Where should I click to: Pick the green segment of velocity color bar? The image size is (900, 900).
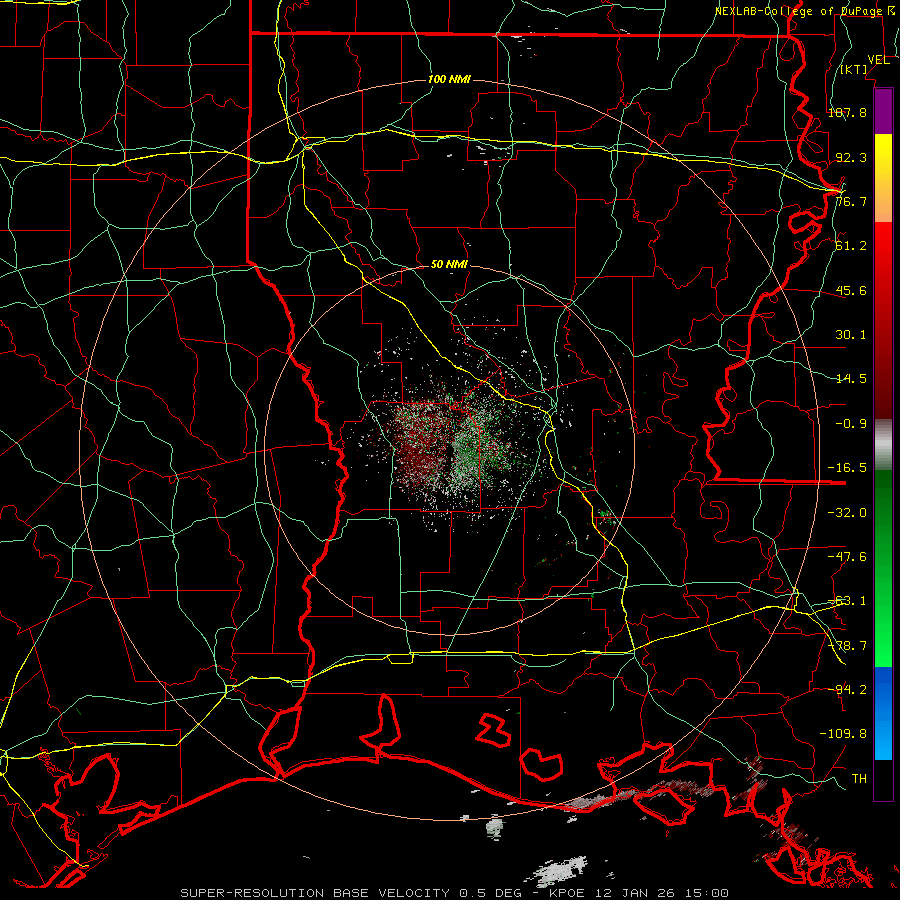click(x=883, y=568)
